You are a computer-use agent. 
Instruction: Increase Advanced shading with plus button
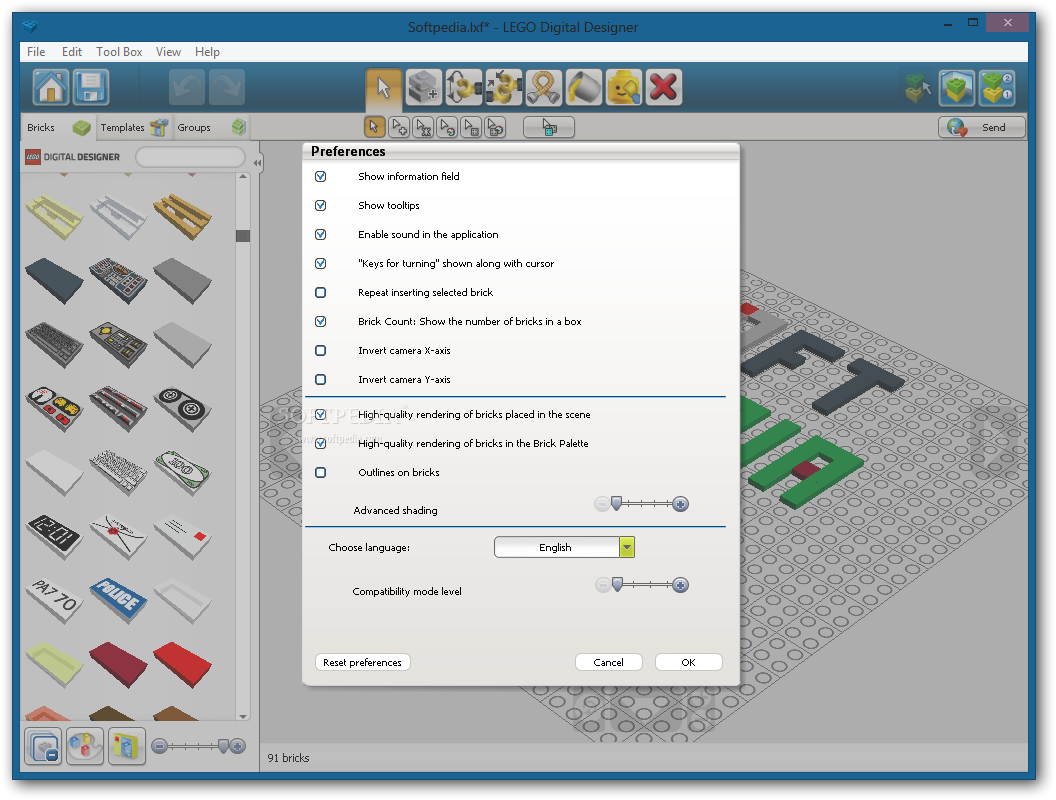pyautogui.click(x=680, y=504)
